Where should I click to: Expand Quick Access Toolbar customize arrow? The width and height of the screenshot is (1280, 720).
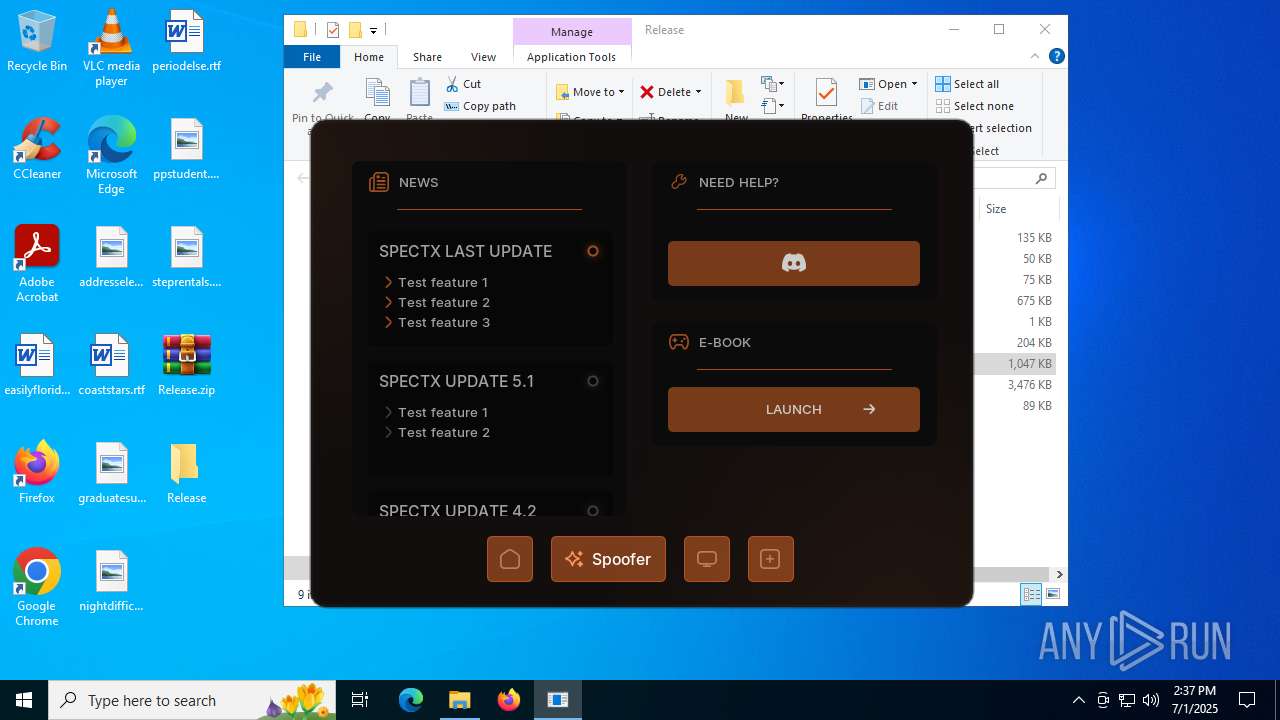coord(373,30)
